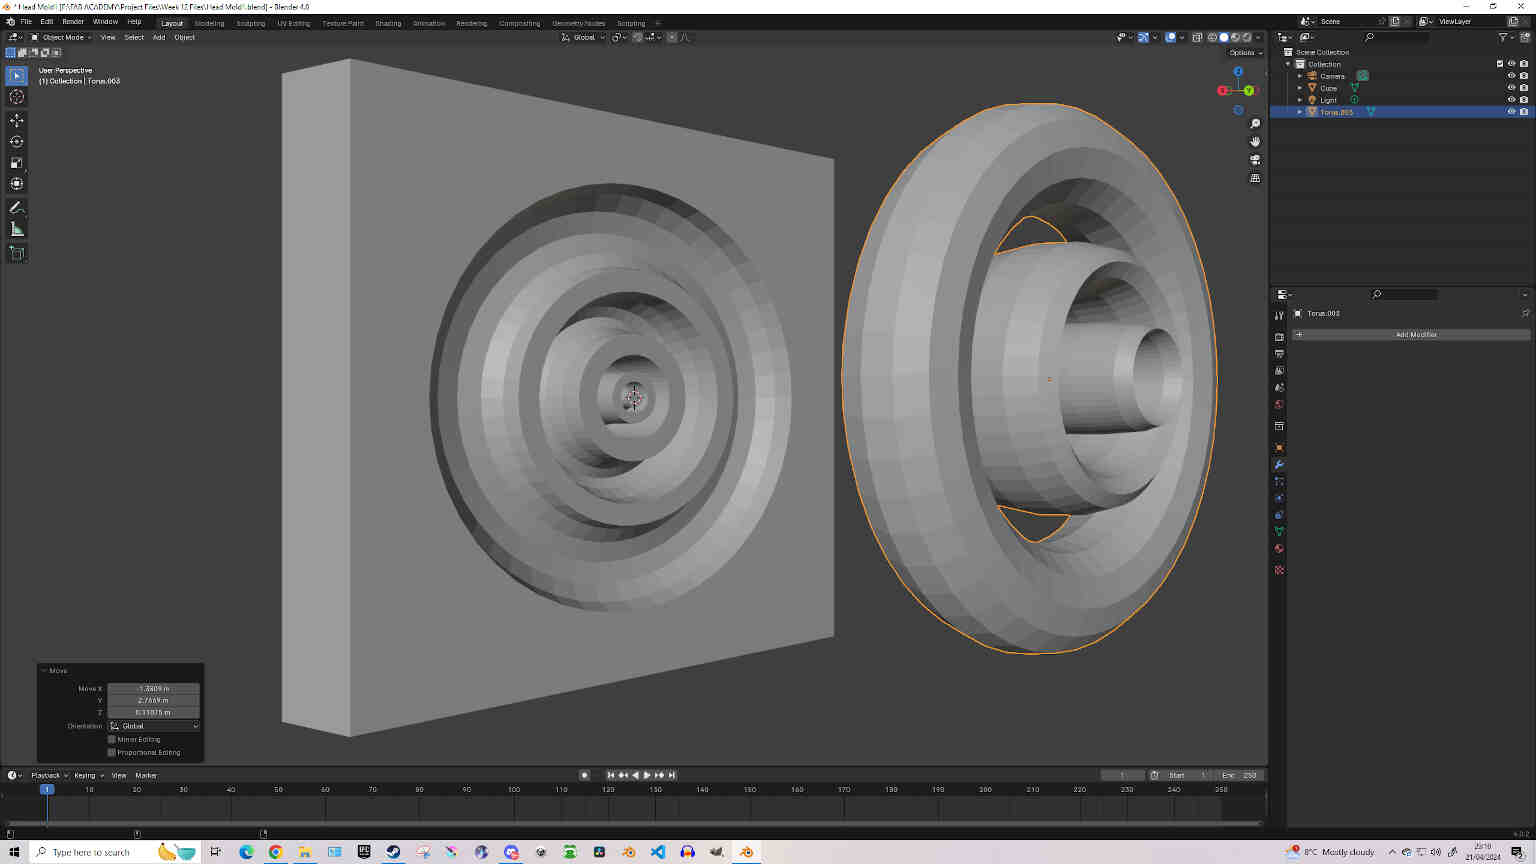Open the Global transform orientation dropdown
The width and height of the screenshot is (1536, 864).
pyautogui.click(x=583, y=37)
